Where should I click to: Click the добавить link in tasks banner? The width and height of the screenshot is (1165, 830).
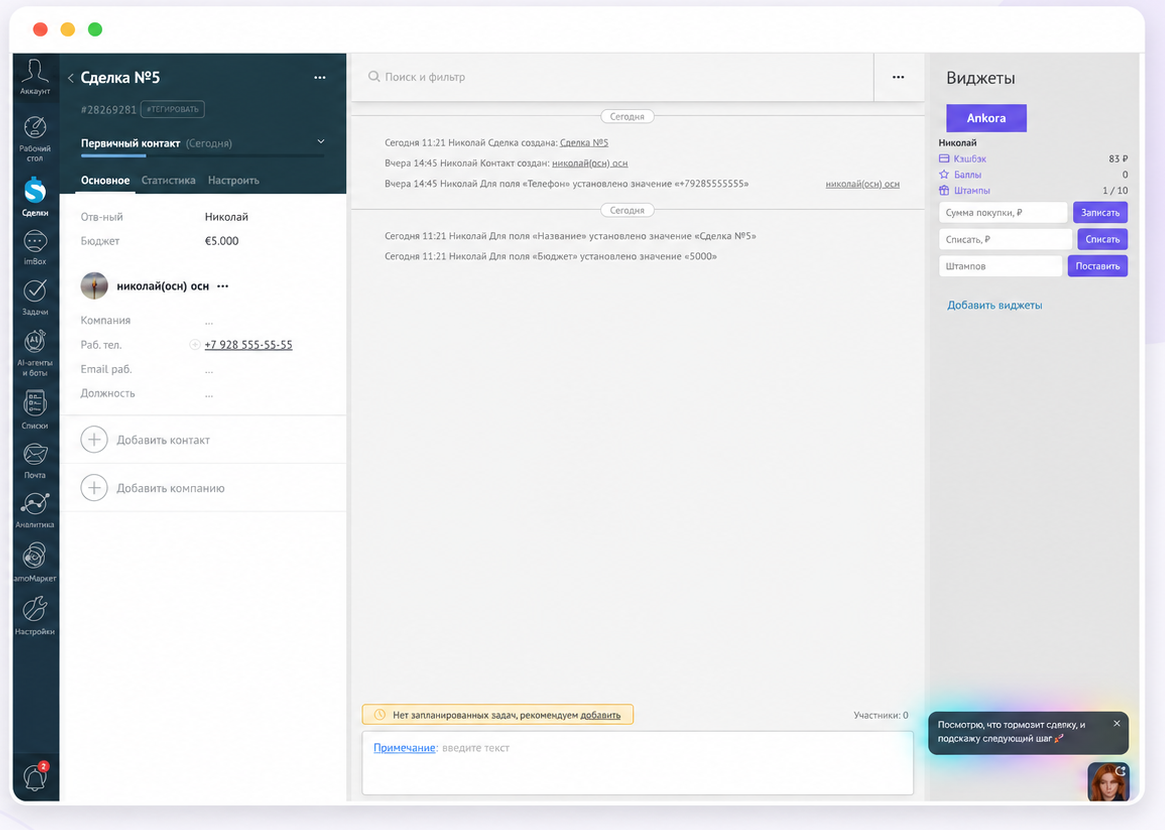tap(600, 716)
